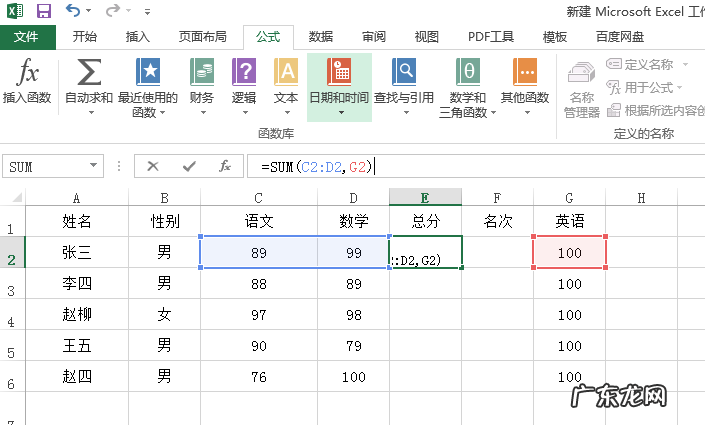Open the Name Box dropdown arrow

[x=93, y=165]
